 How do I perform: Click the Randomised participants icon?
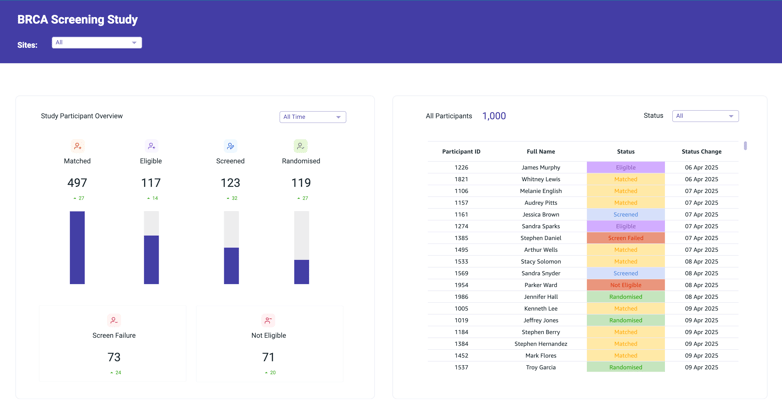coord(300,146)
